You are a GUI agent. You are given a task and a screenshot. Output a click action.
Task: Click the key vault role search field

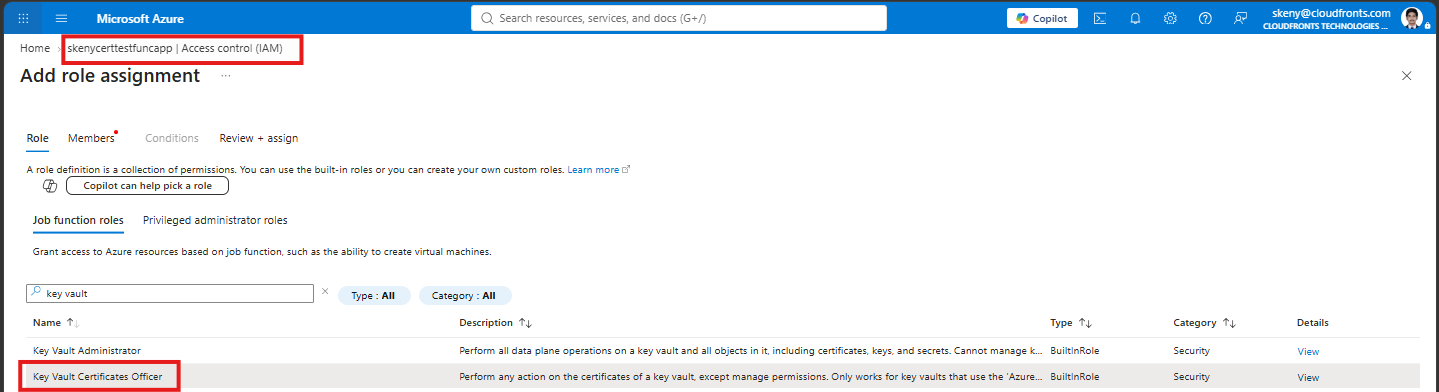tap(170, 294)
